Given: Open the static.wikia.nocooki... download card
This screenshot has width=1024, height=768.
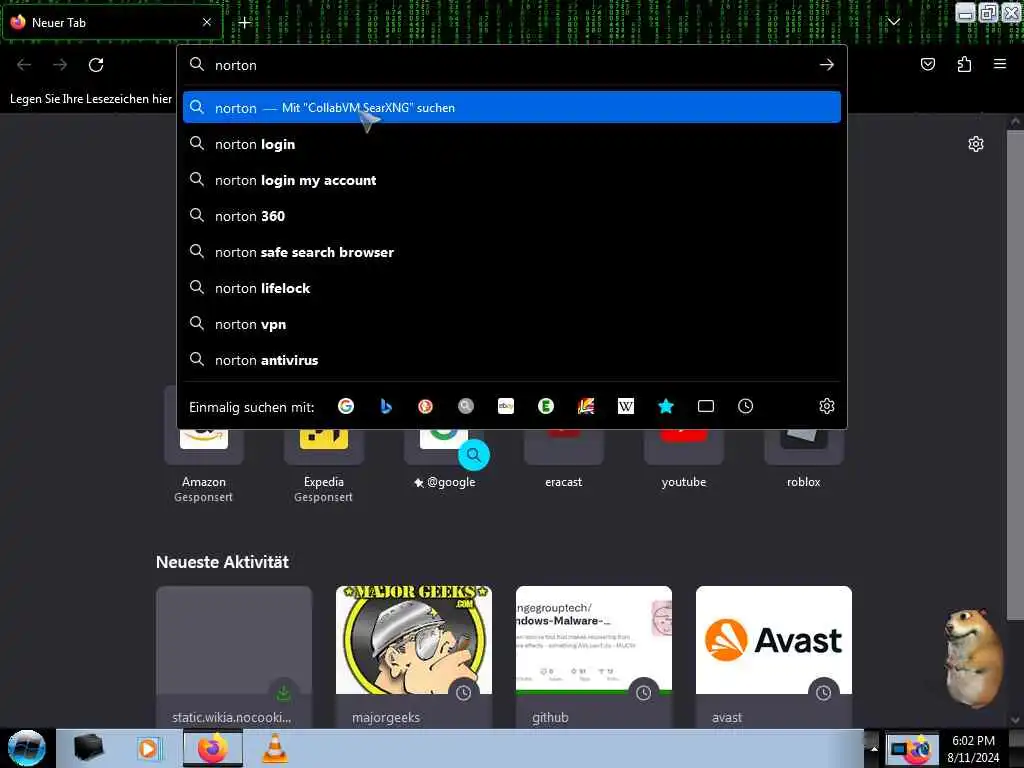Looking at the screenshot, I should (234, 656).
